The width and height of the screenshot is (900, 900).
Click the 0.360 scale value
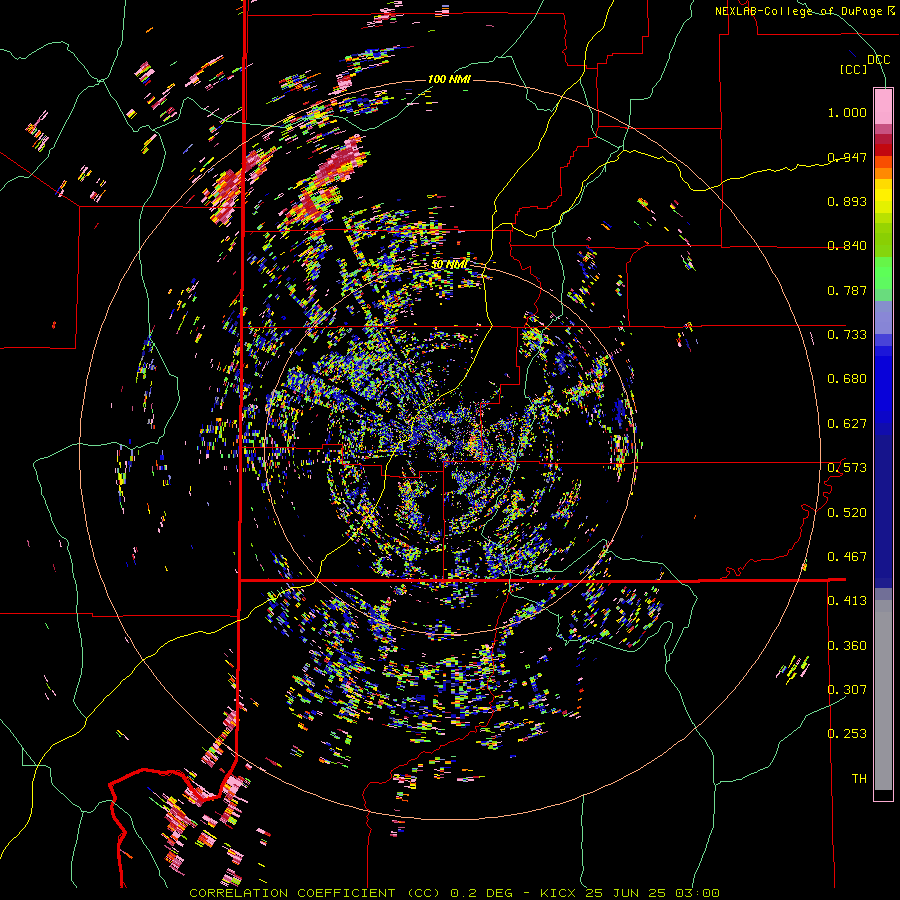pos(847,645)
